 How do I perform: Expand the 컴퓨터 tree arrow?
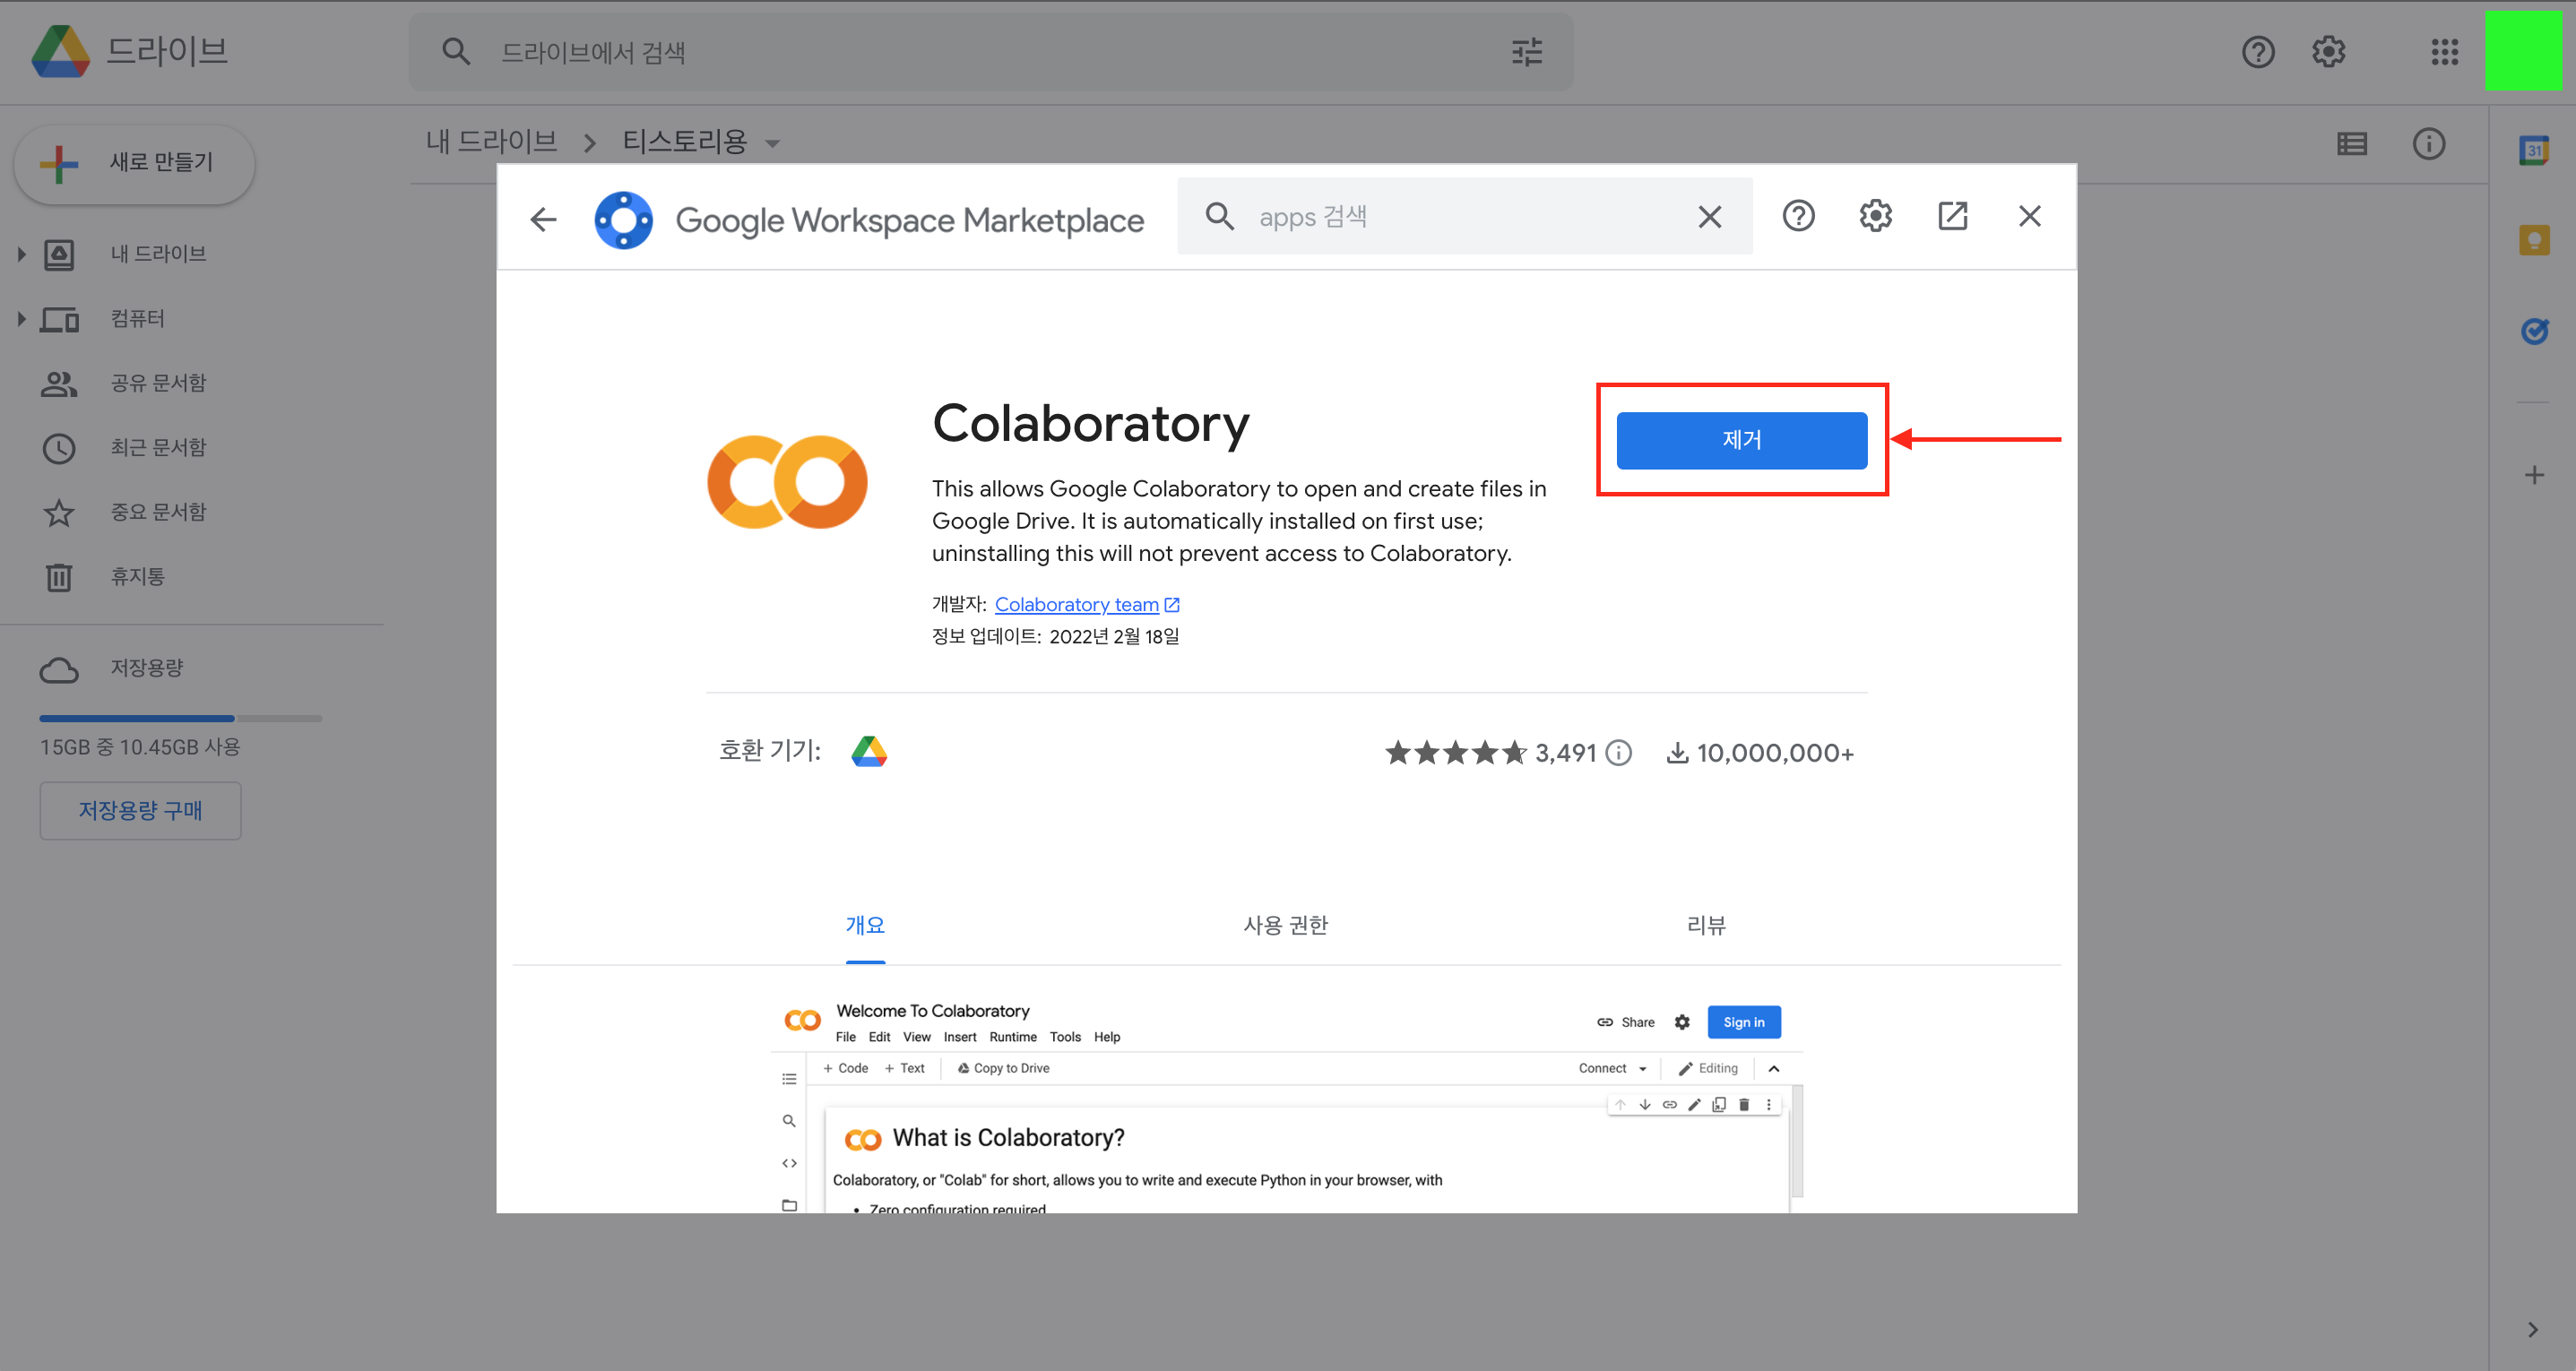pos(21,319)
